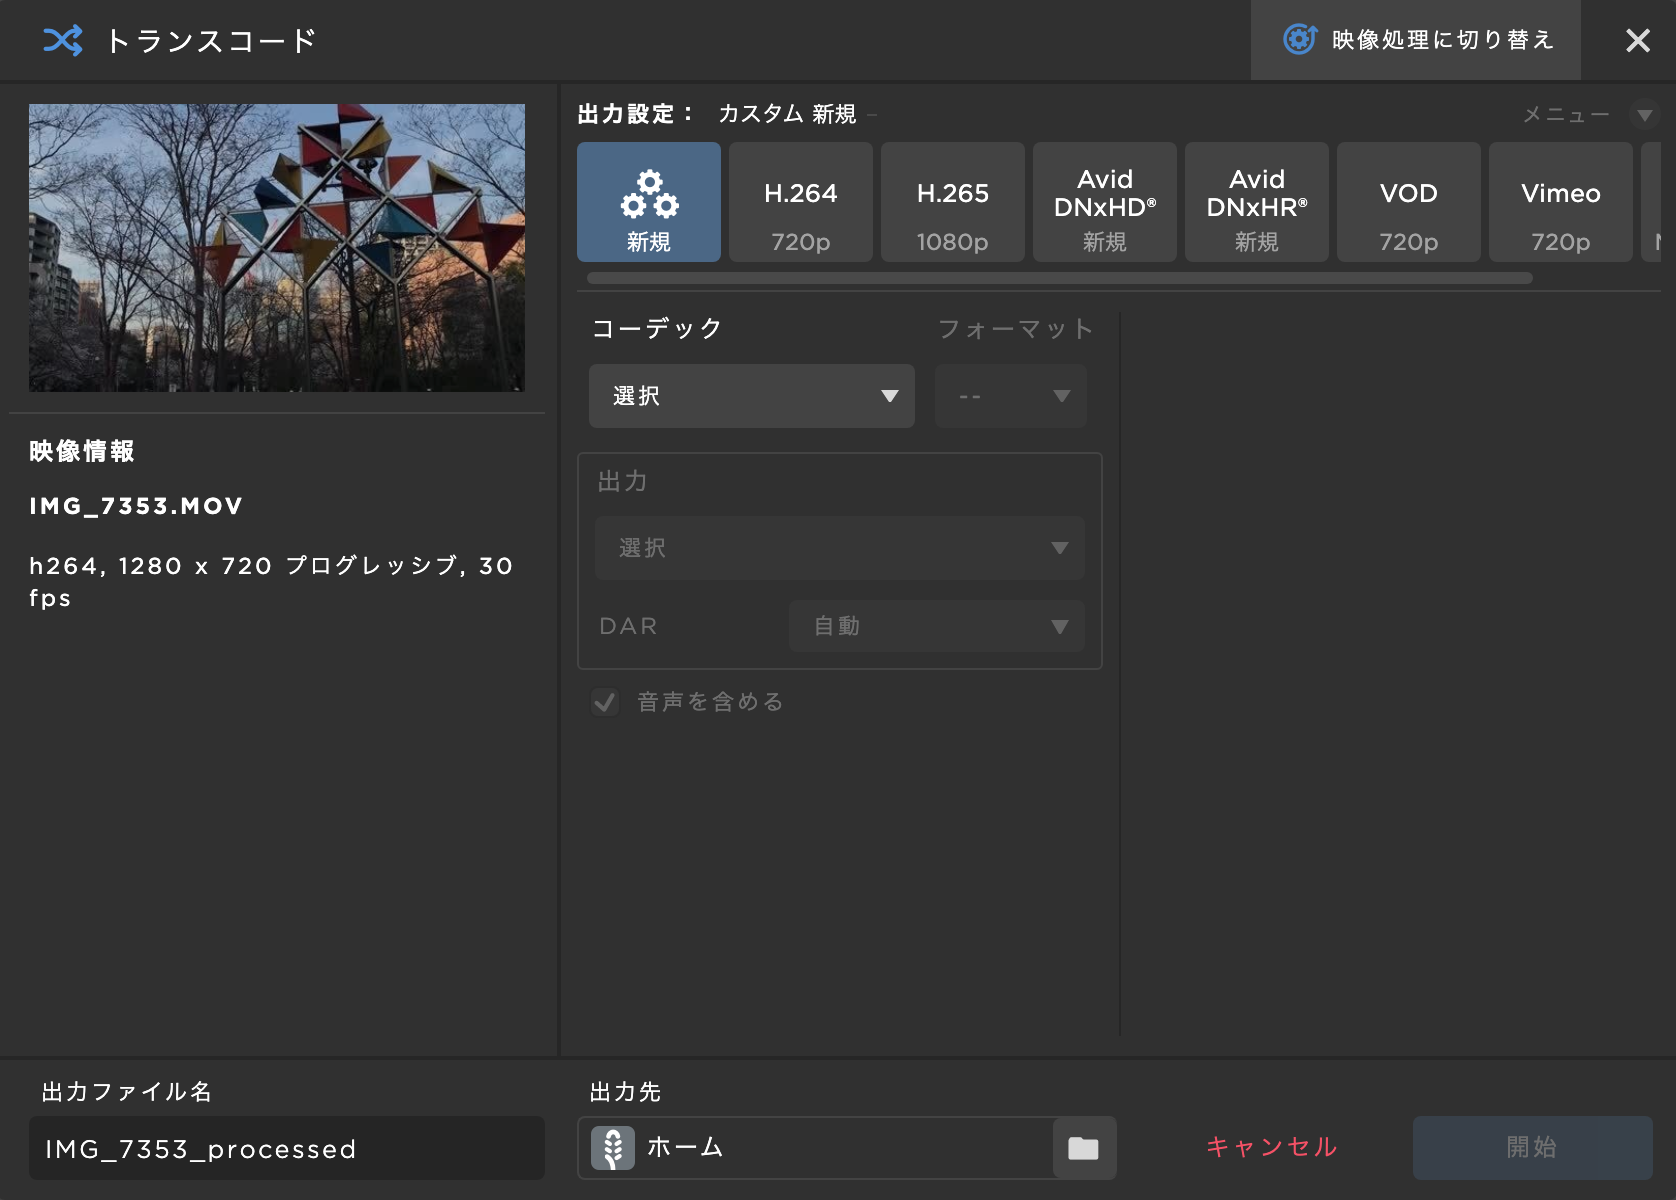Close the transcode dialog with X
Screen dimensions: 1676x1200
[1638, 40]
